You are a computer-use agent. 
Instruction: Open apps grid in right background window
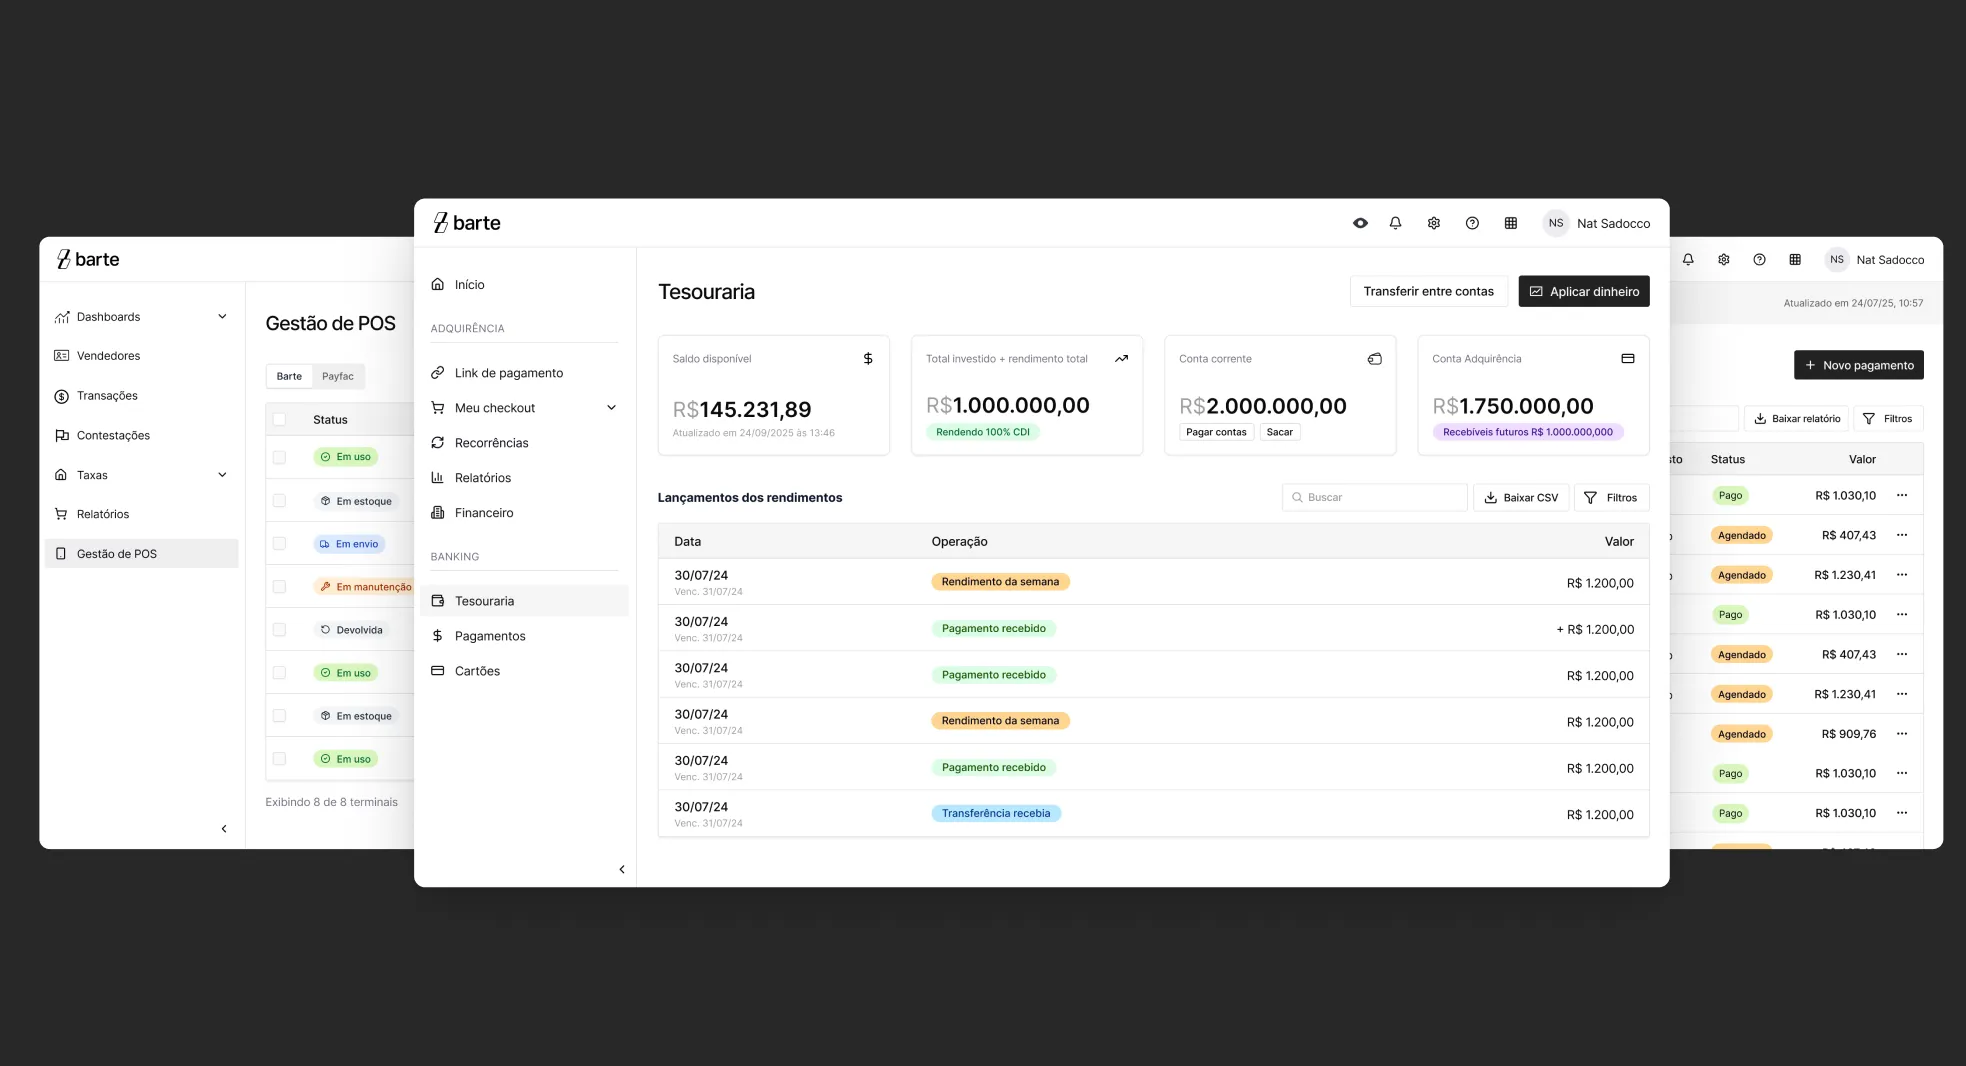pyautogui.click(x=1795, y=259)
